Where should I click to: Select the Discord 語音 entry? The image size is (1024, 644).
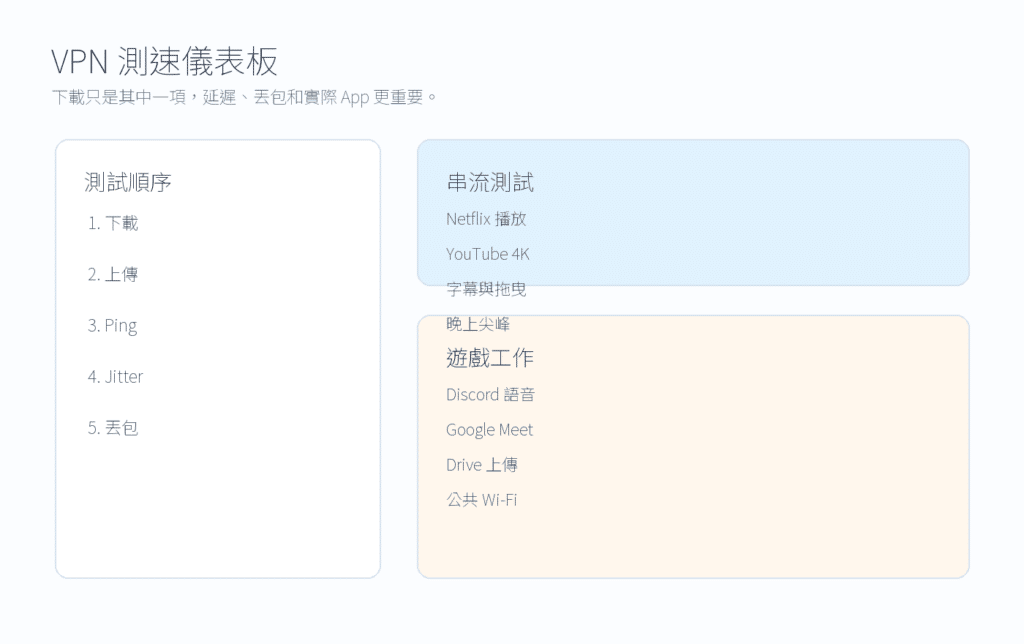[x=490, y=394]
